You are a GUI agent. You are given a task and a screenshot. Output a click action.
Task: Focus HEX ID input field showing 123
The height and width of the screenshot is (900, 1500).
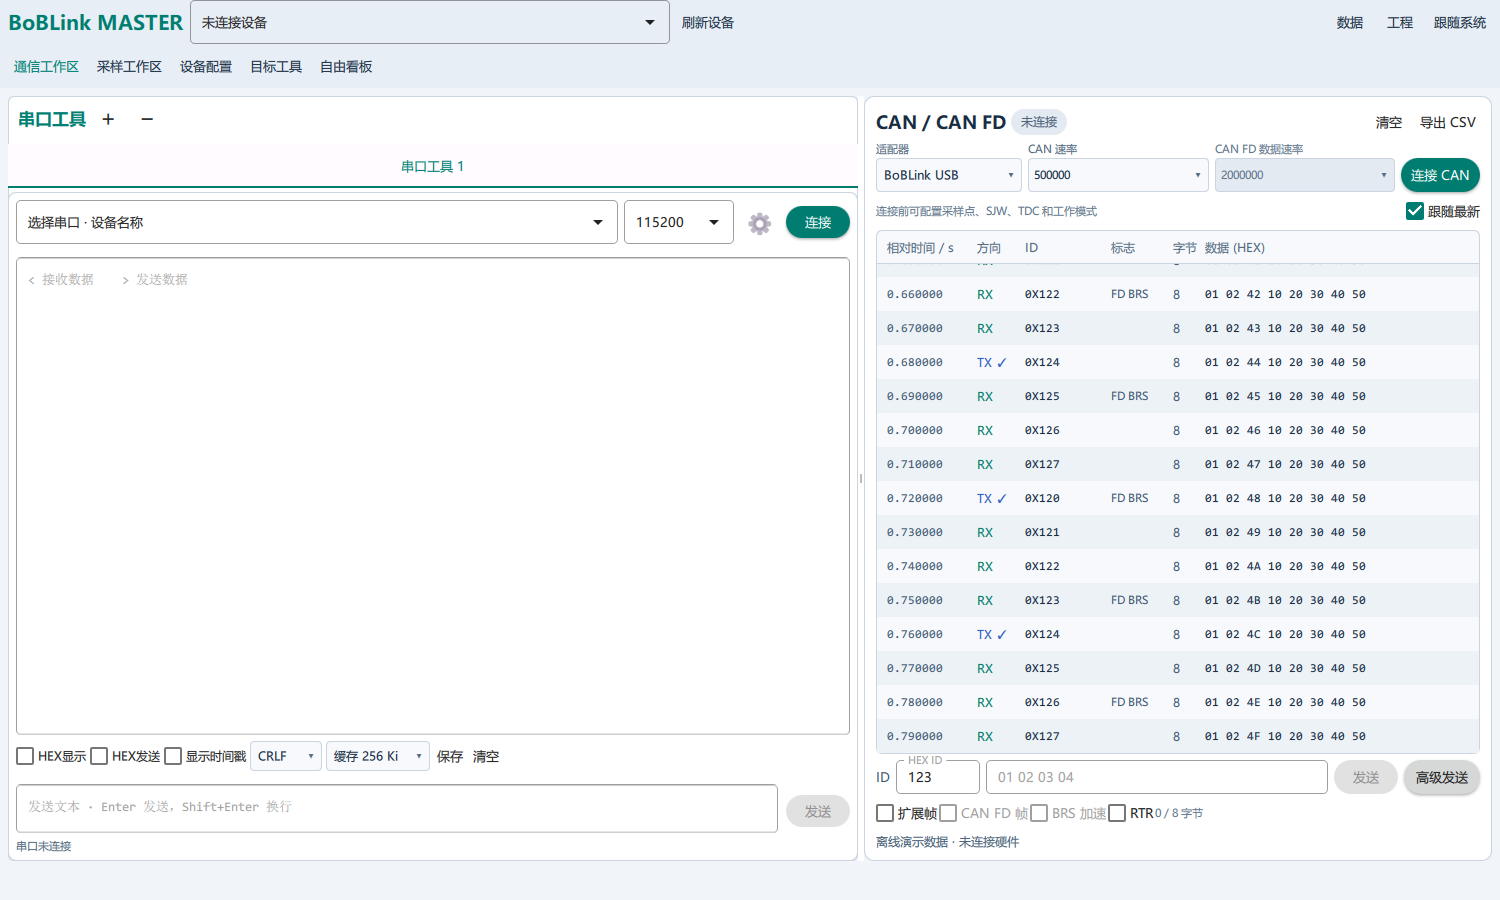938,777
